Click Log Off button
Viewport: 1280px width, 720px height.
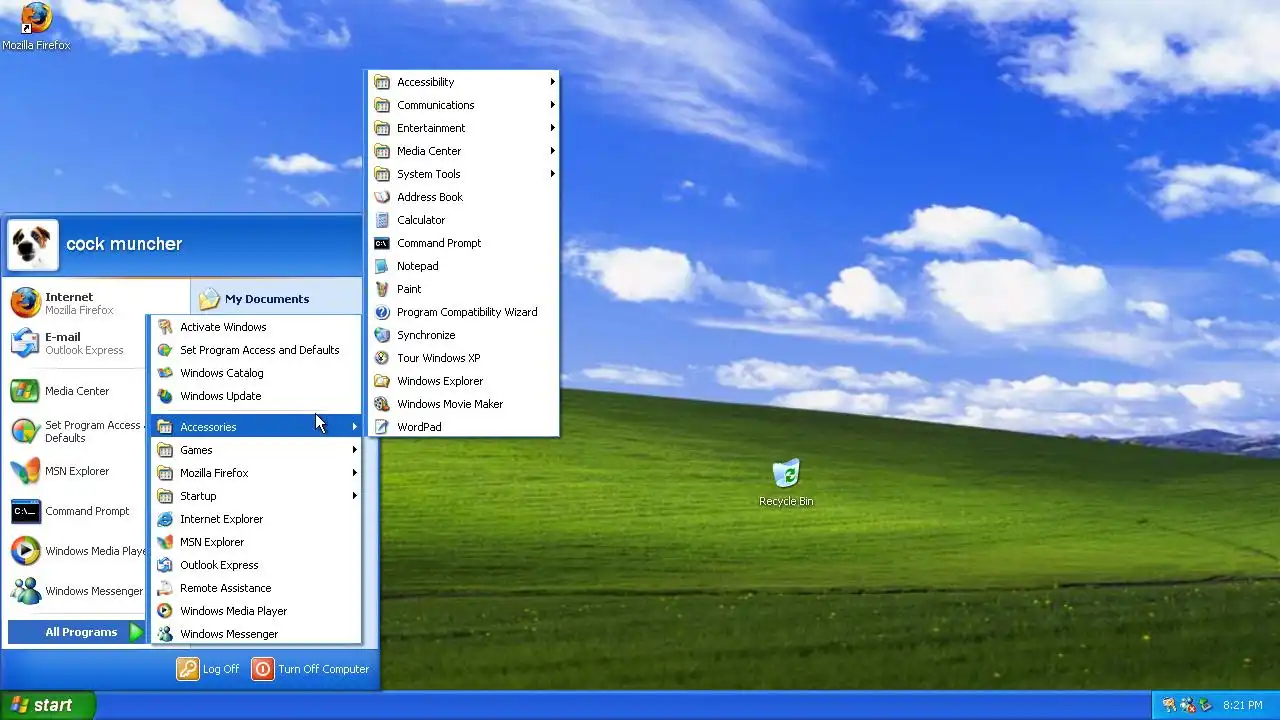coord(209,669)
